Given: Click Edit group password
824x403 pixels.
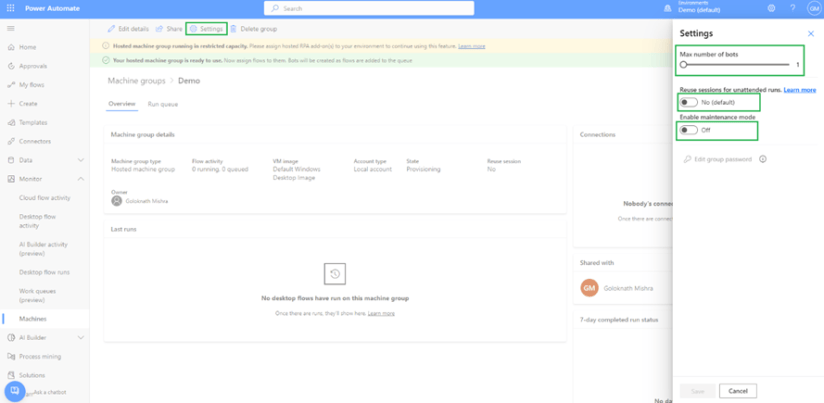Looking at the screenshot, I should coord(718,159).
